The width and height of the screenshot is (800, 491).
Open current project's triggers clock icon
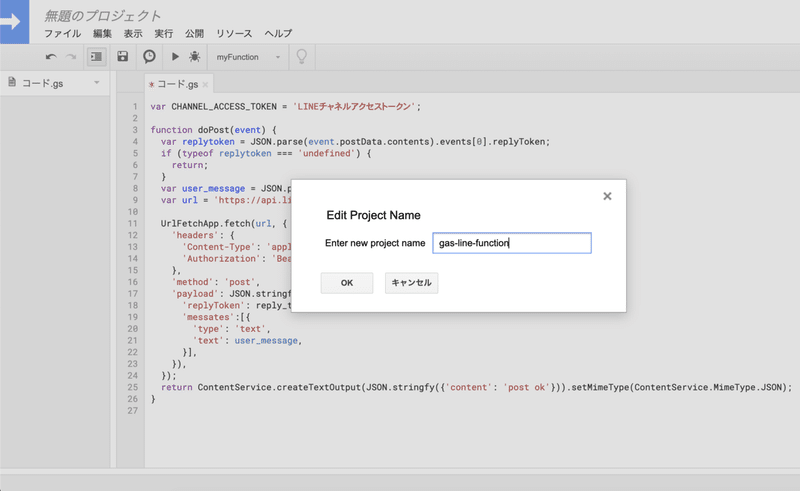(x=149, y=57)
